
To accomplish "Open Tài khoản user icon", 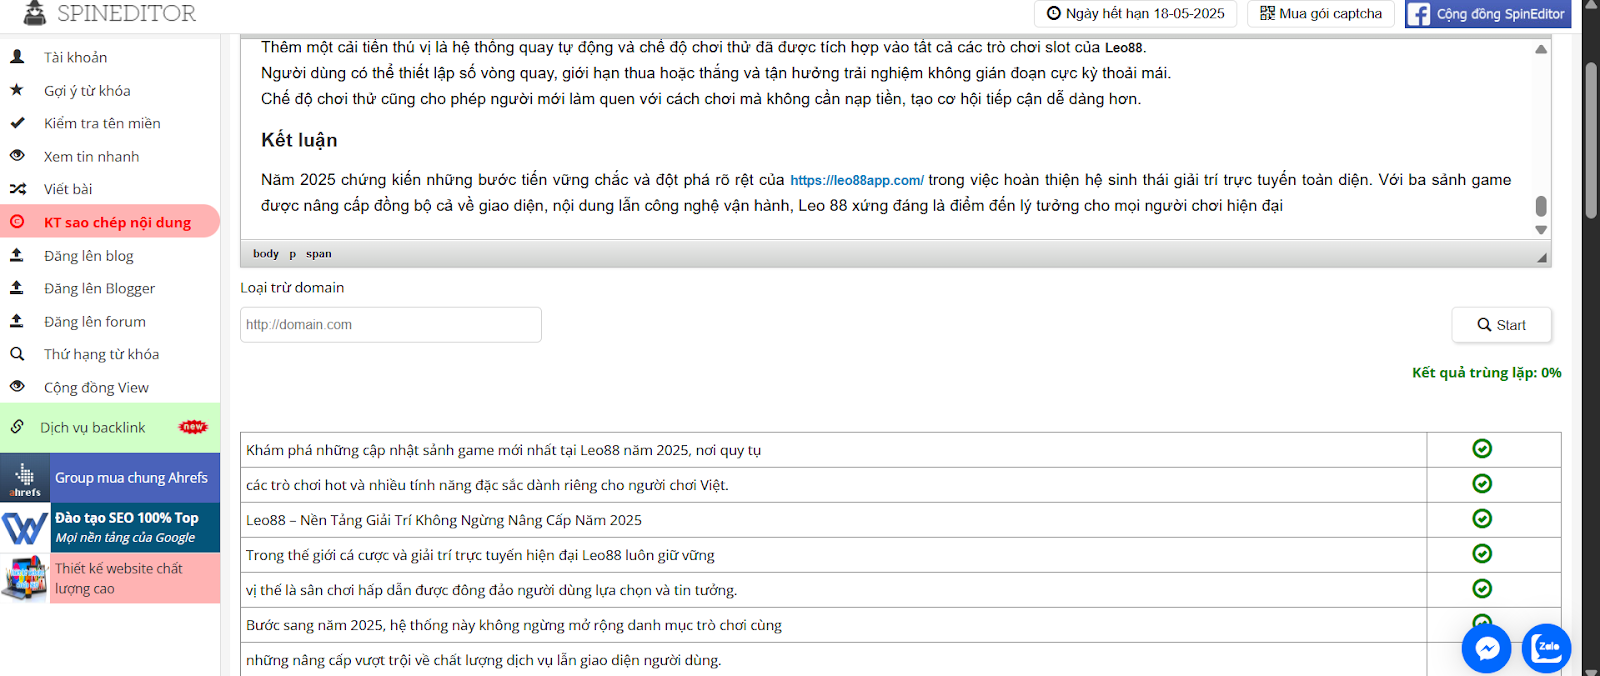I will (x=17, y=57).
